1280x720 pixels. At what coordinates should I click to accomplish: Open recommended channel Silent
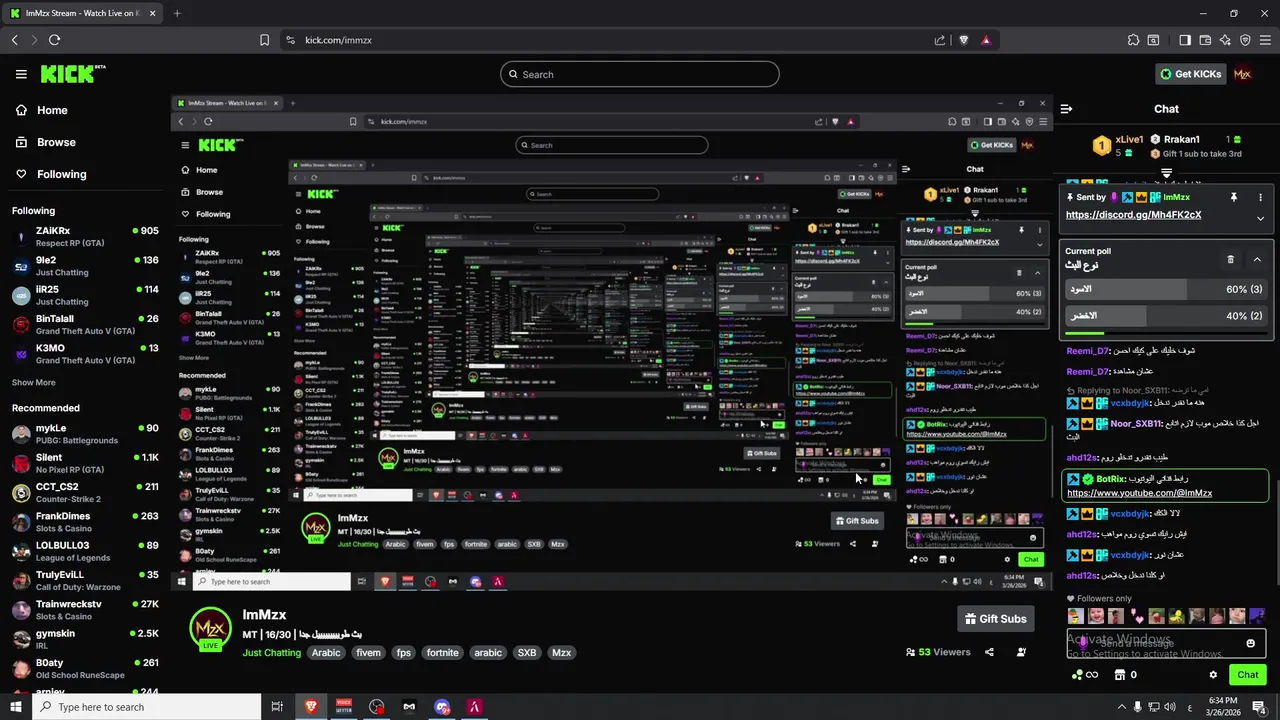pos(85,463)
